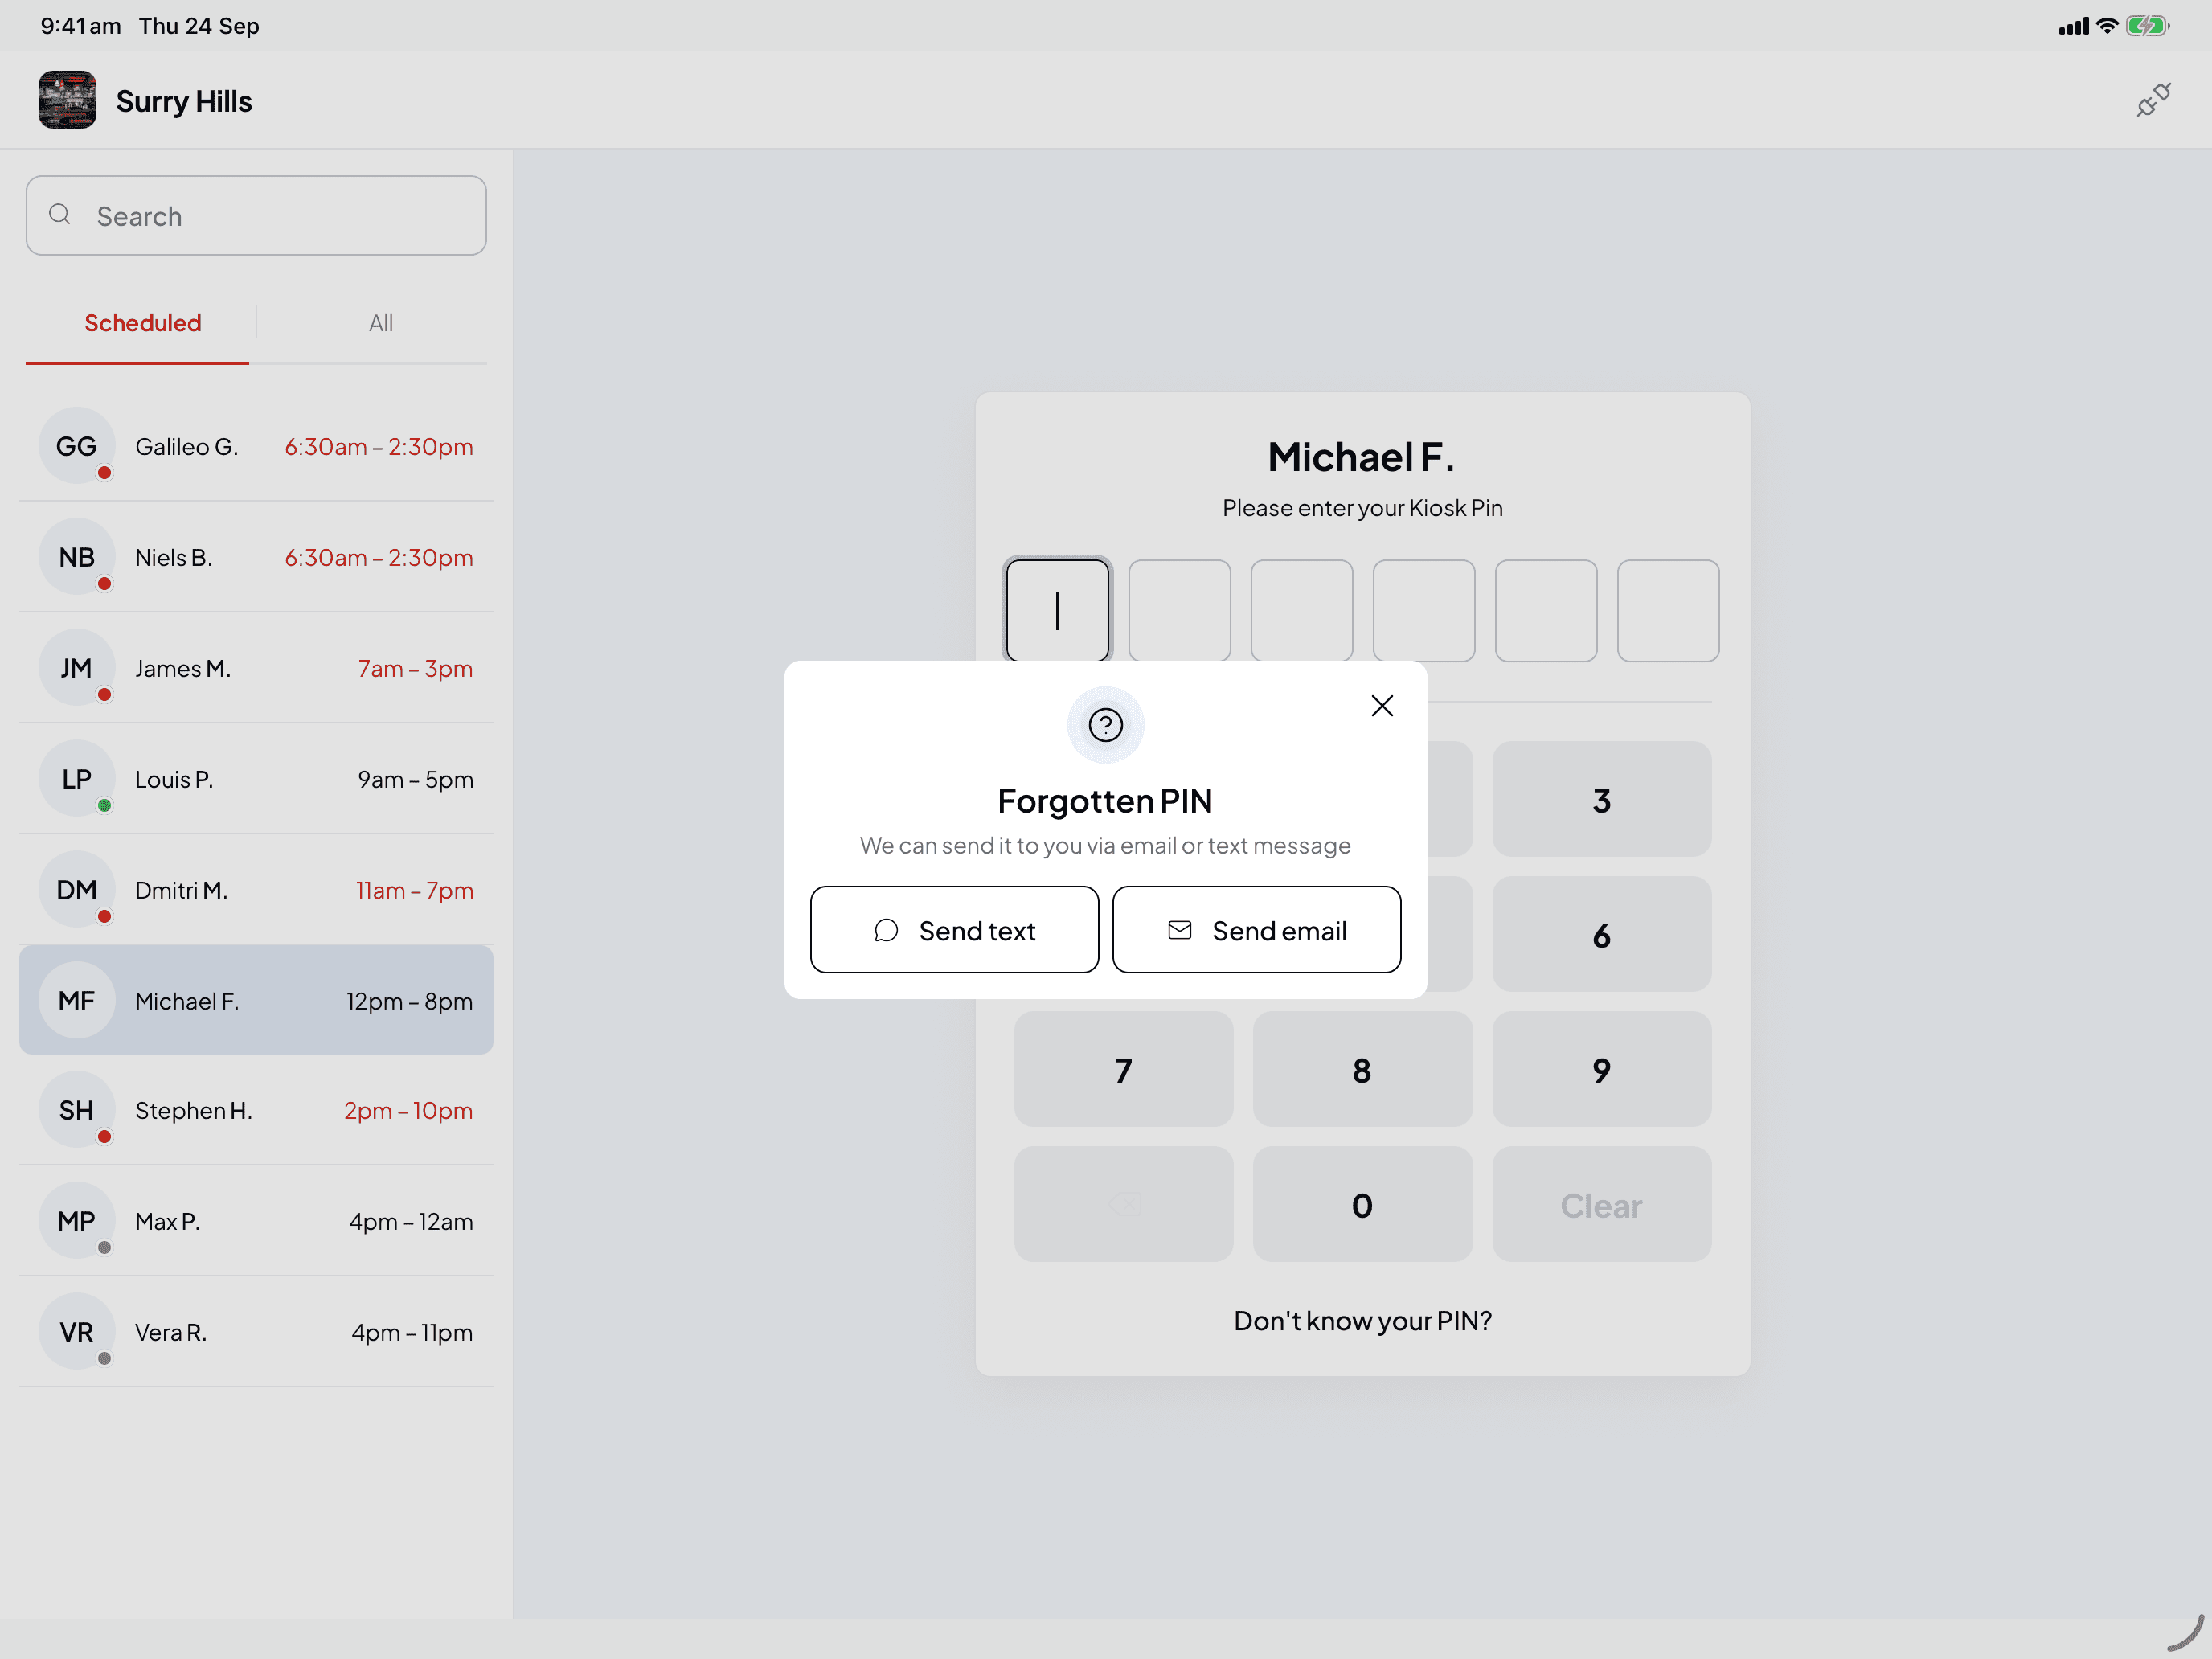Image resolution: width=2212 pixels, height=1659 pixels.
Task: Click the Wi-Fi icon in status bar
Action: 2107,26
